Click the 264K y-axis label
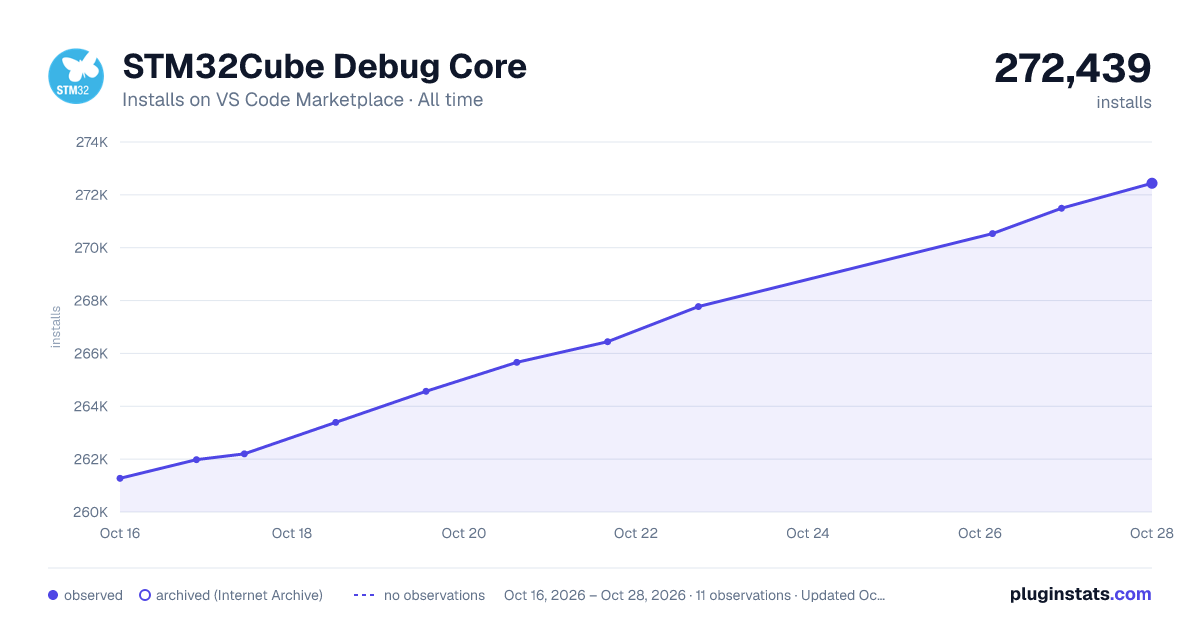Image resolution: width=1200 pixels, height=630 pixels. (x=92, y=407)
